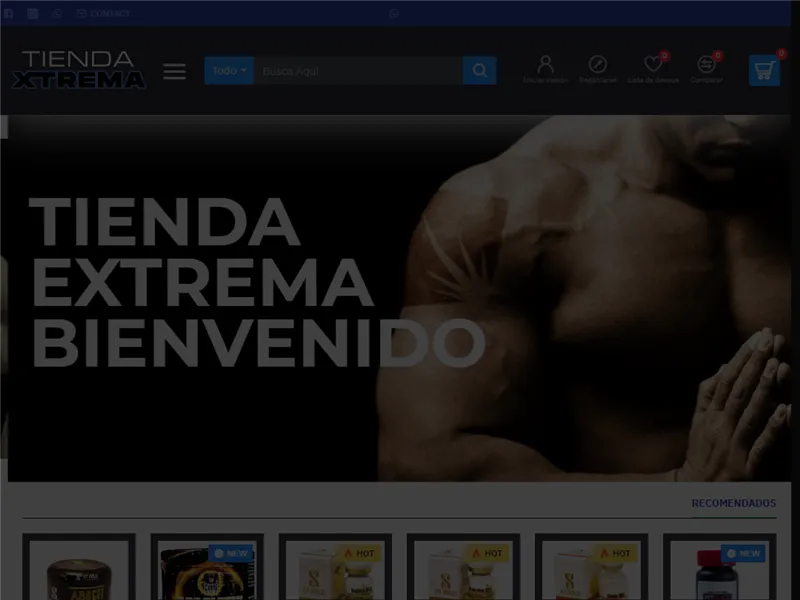Open the shopping cart icon
Image resolution: width=800 pixels, height=600 pixels.
tap(763, 68)
